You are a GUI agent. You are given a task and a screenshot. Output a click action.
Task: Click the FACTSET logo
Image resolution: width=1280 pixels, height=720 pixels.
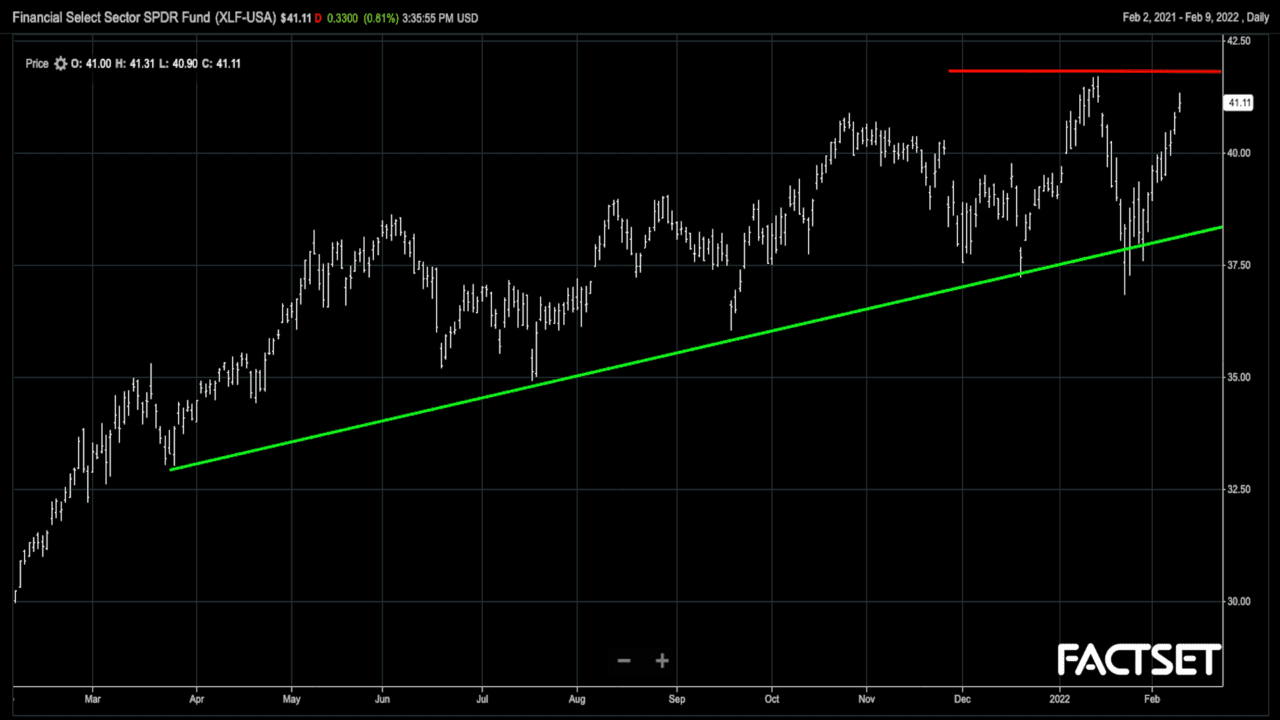coord(1139,660)
